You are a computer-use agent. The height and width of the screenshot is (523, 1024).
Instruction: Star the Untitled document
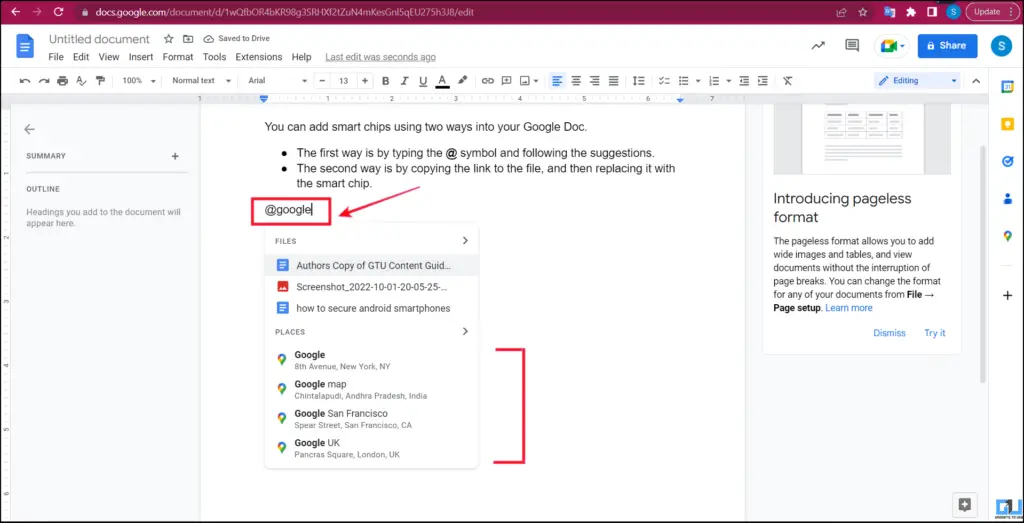[168, 39]
